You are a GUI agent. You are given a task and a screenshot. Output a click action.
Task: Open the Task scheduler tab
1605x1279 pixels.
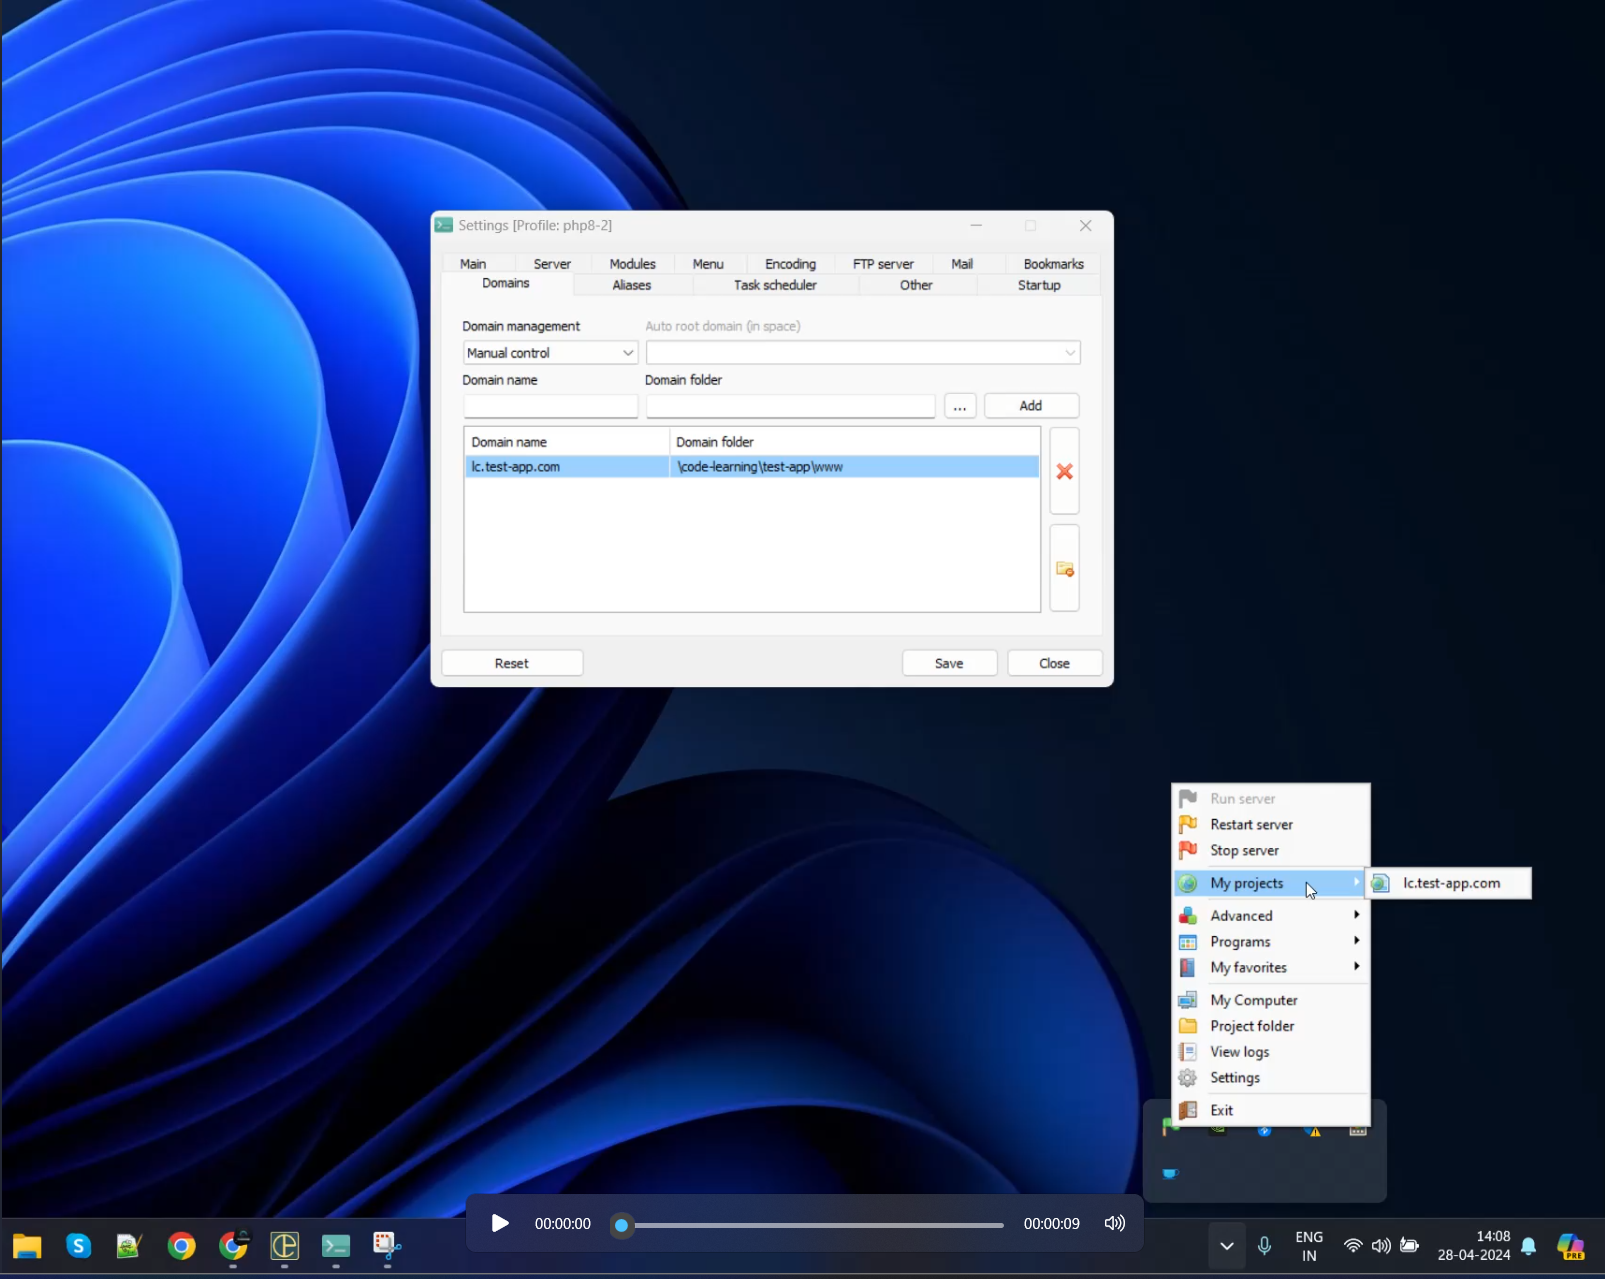pyautogui.click(x=775, y=285)
